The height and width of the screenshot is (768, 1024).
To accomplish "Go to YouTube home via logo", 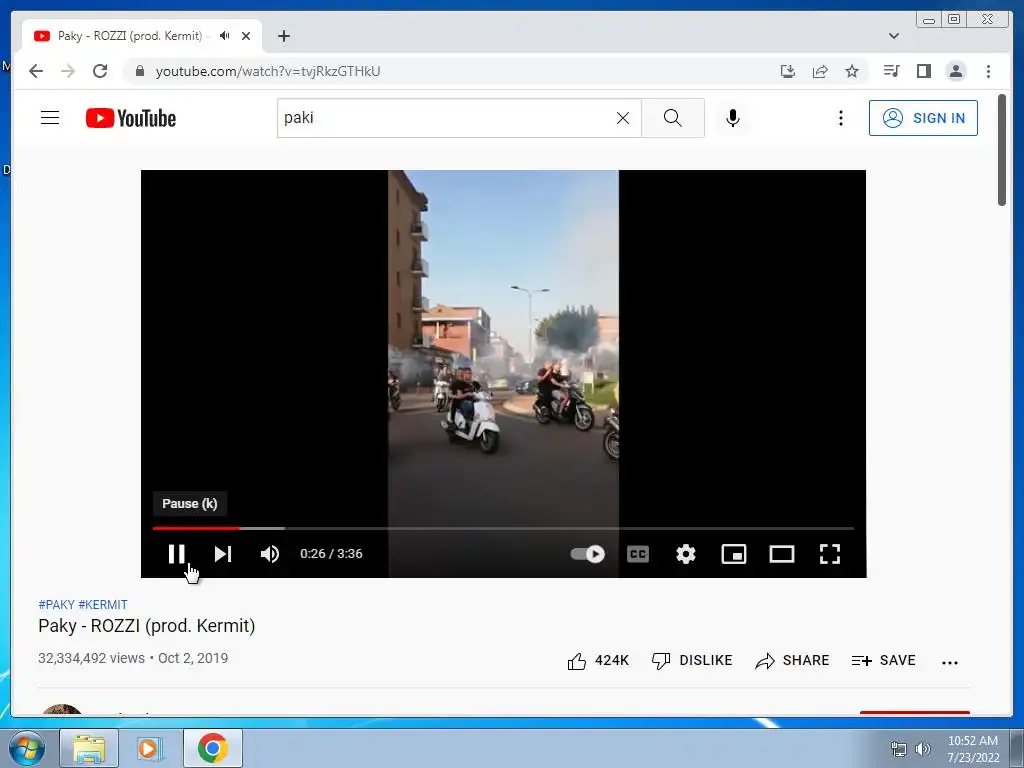I will click(x=131, y=118).
